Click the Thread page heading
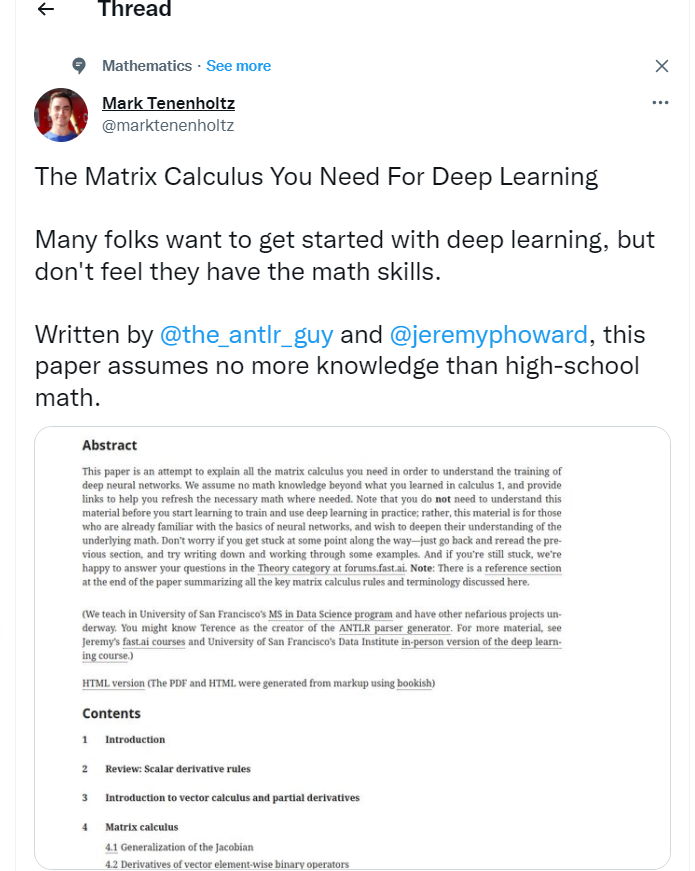695x871 pixels. point(134,10)
